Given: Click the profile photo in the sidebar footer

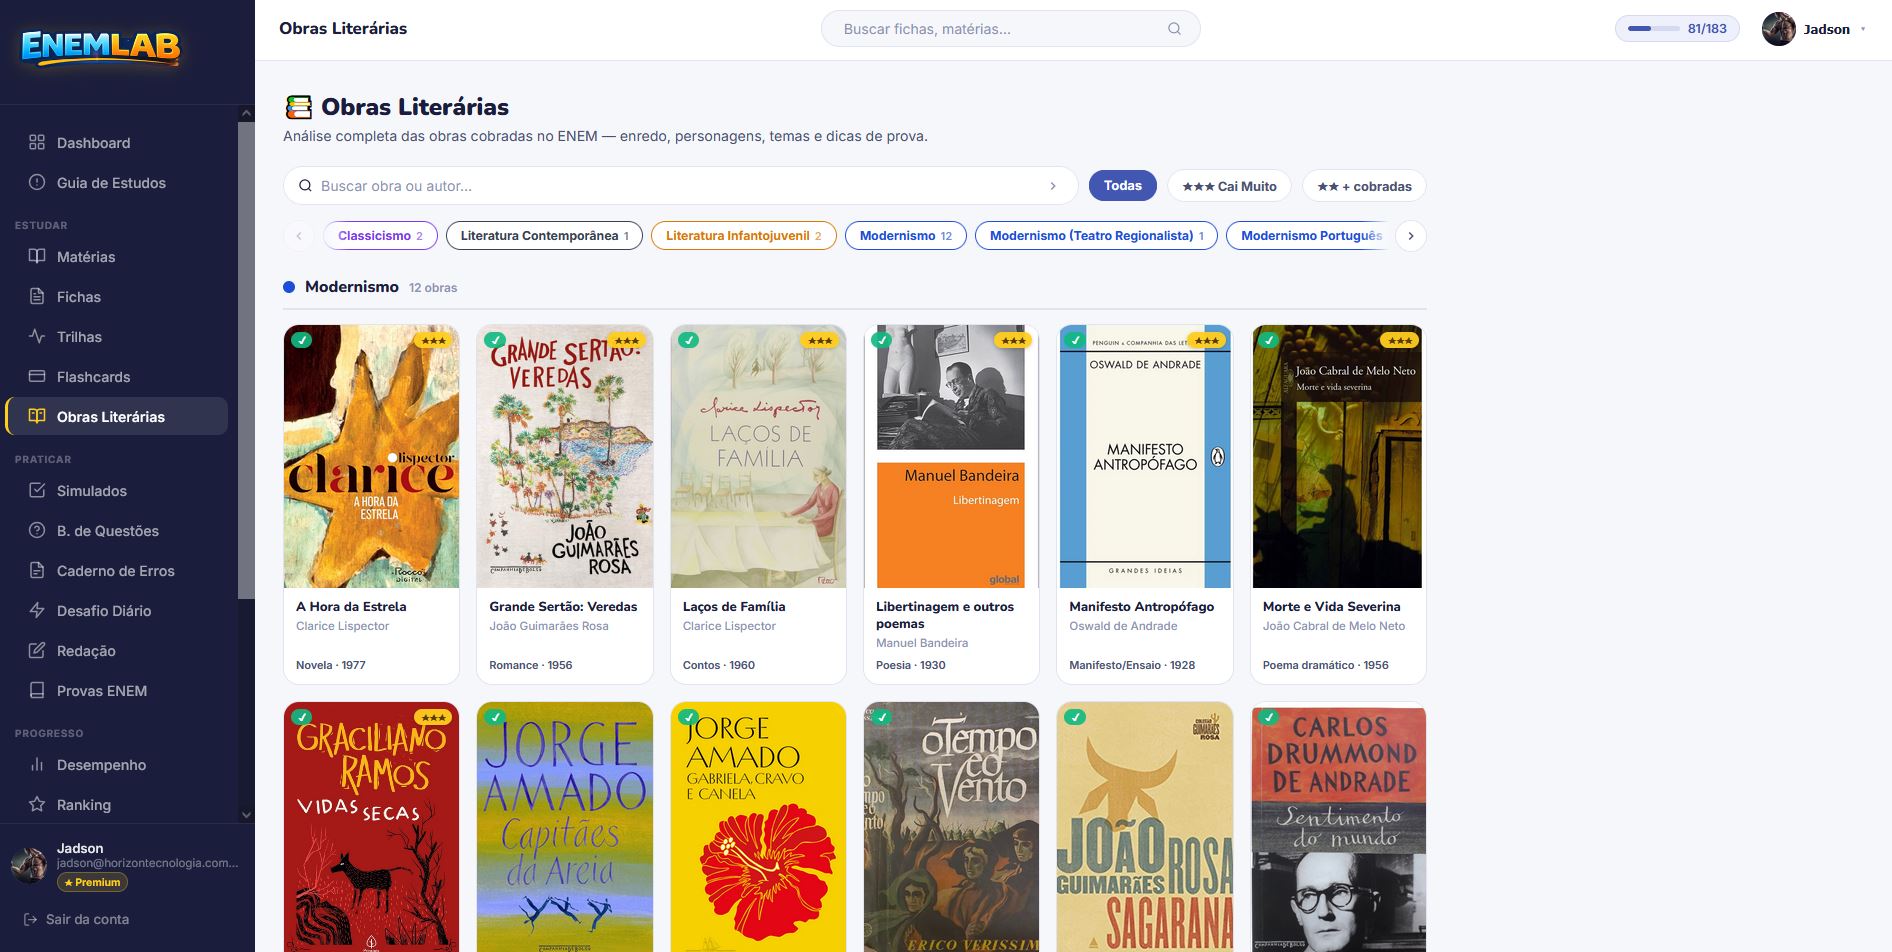Looking at the screenshot, I should pyautogui.click(x=29, y=865).
